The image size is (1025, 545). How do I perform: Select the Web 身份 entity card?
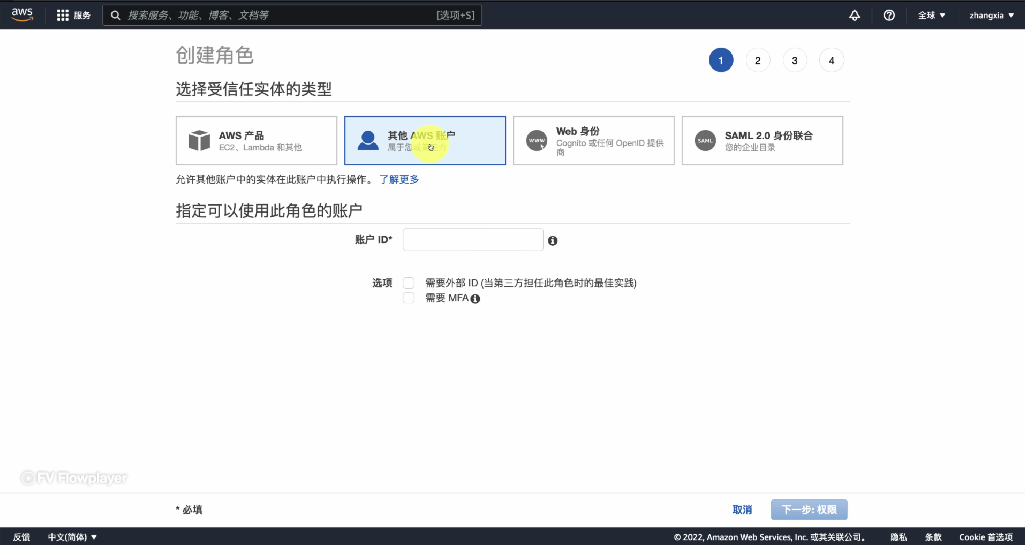594,140
